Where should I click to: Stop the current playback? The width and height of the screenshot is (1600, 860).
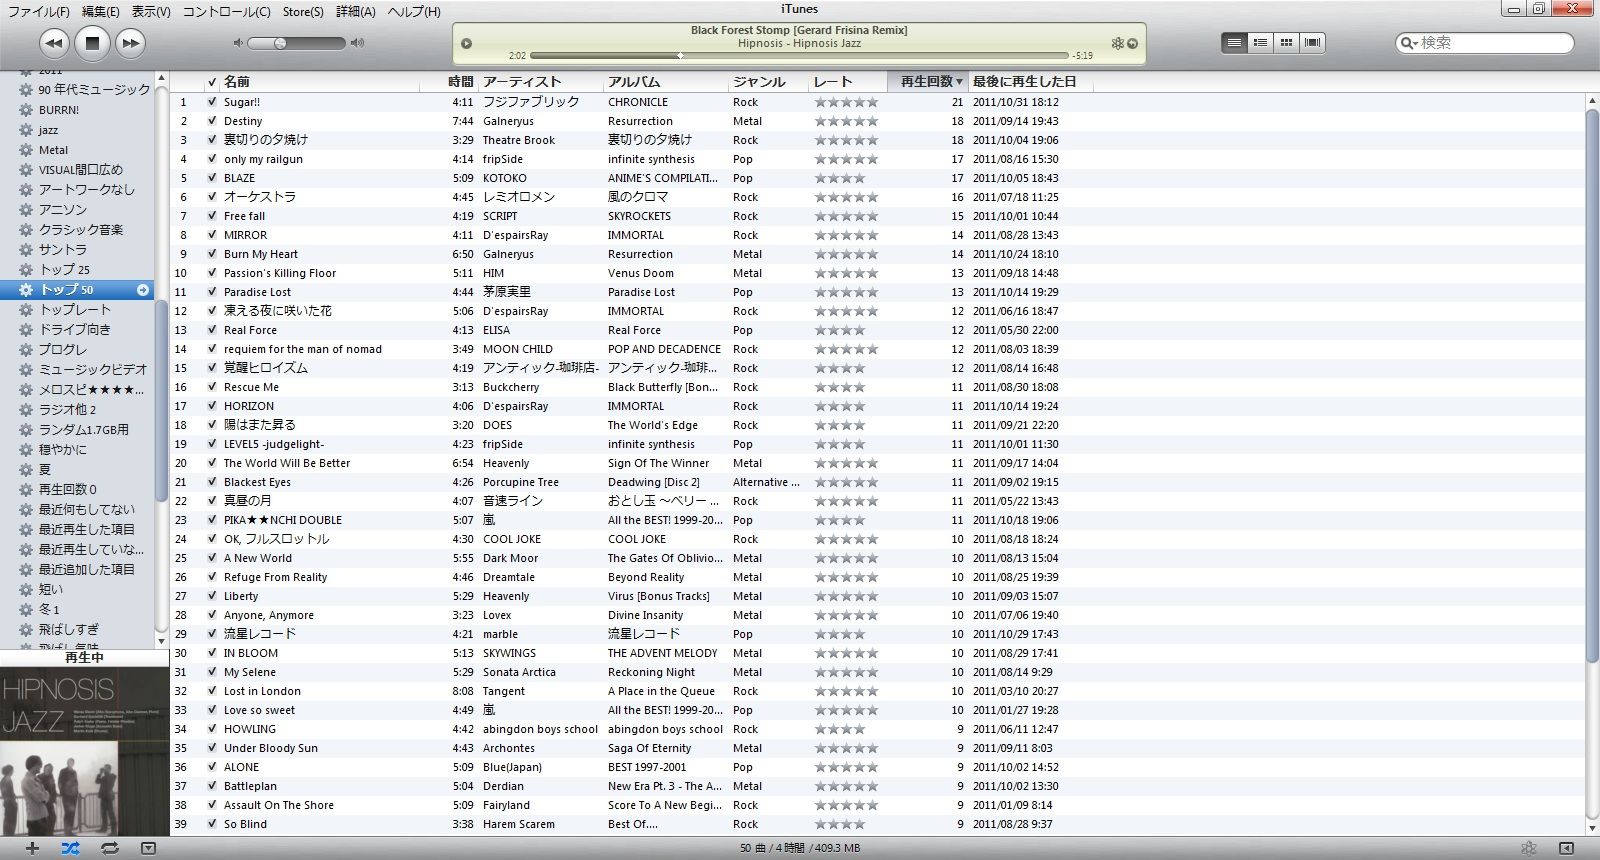[x=92, y=43]
